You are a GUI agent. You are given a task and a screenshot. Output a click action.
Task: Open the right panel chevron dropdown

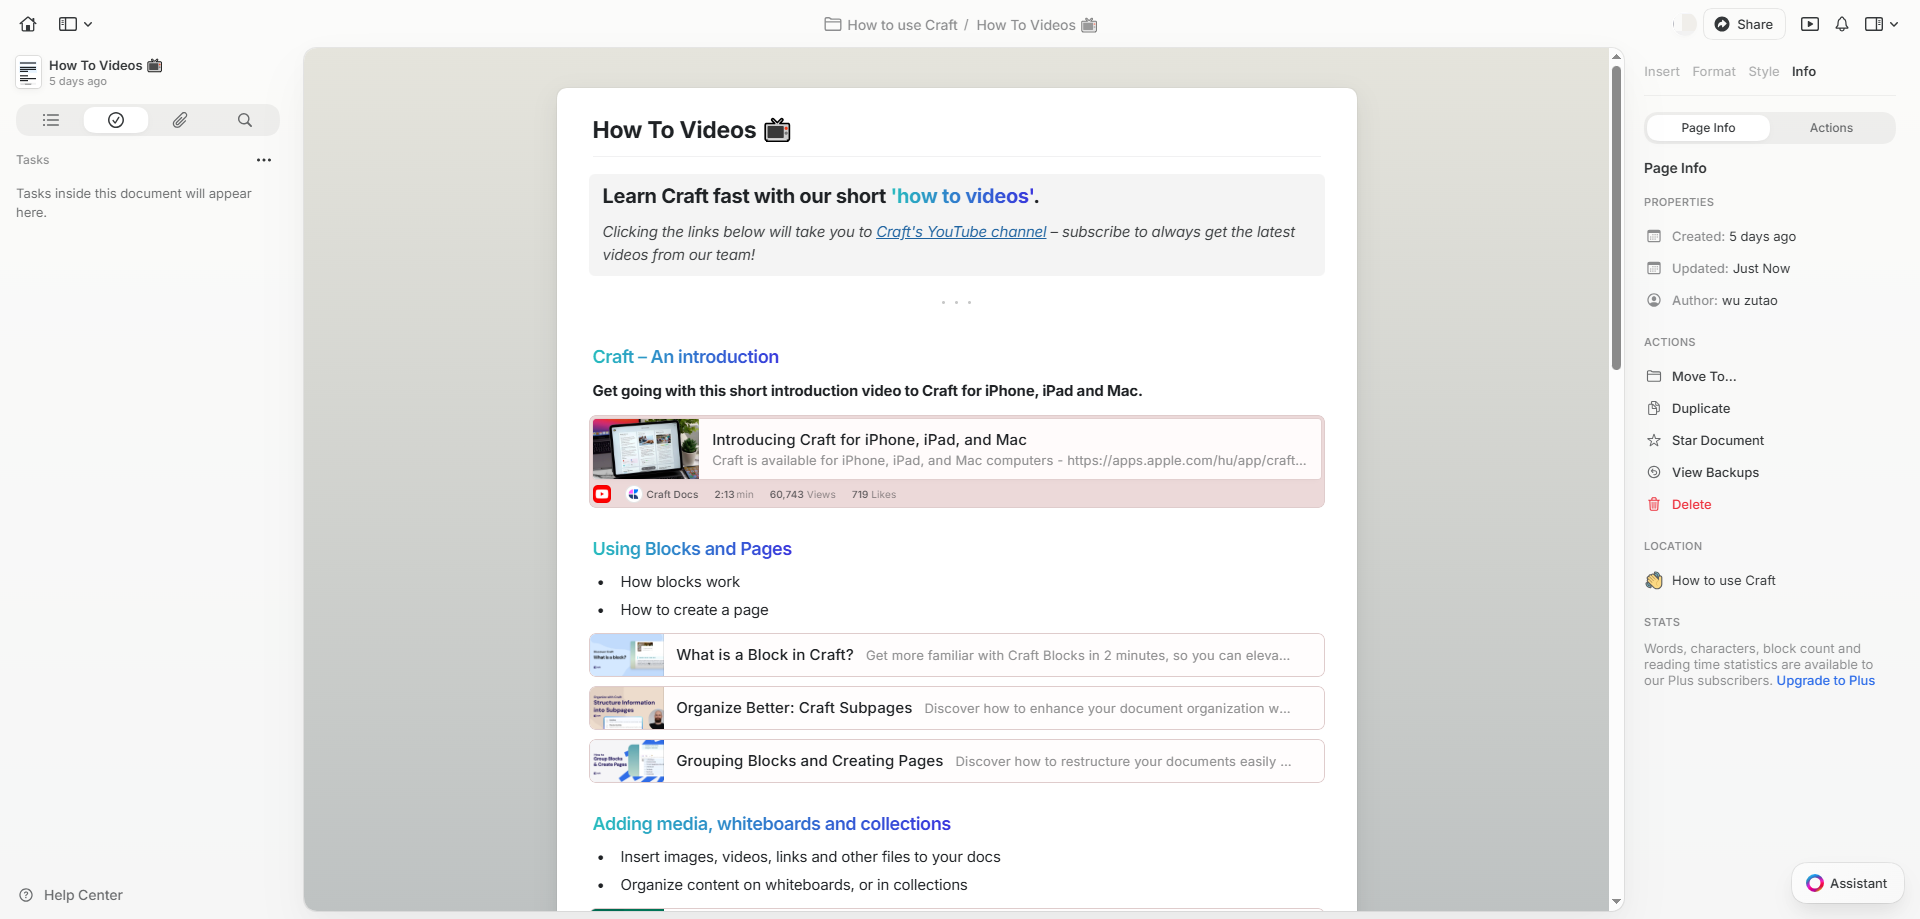pyautogui.click(x=1895, y=24)
